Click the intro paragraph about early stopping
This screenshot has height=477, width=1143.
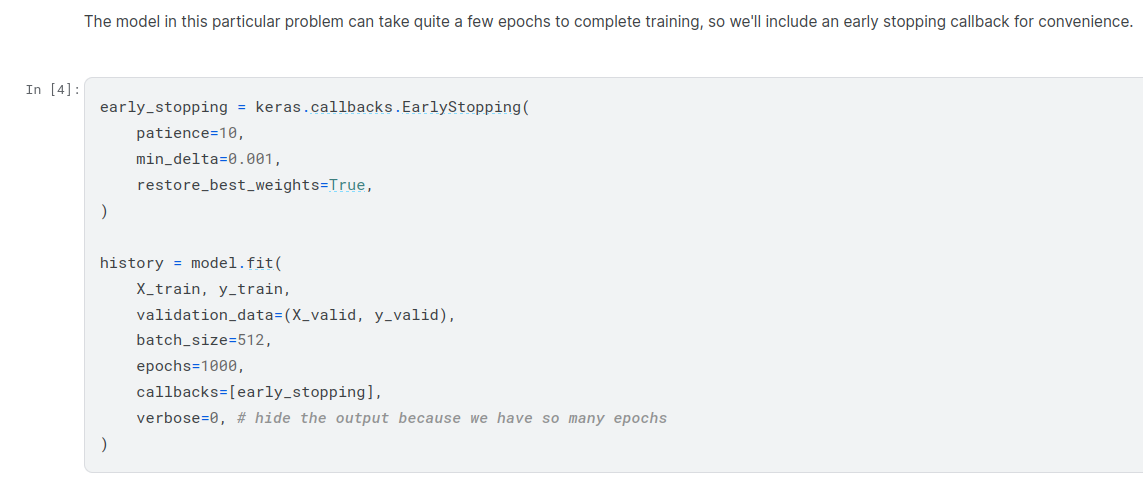click(608, 22)
